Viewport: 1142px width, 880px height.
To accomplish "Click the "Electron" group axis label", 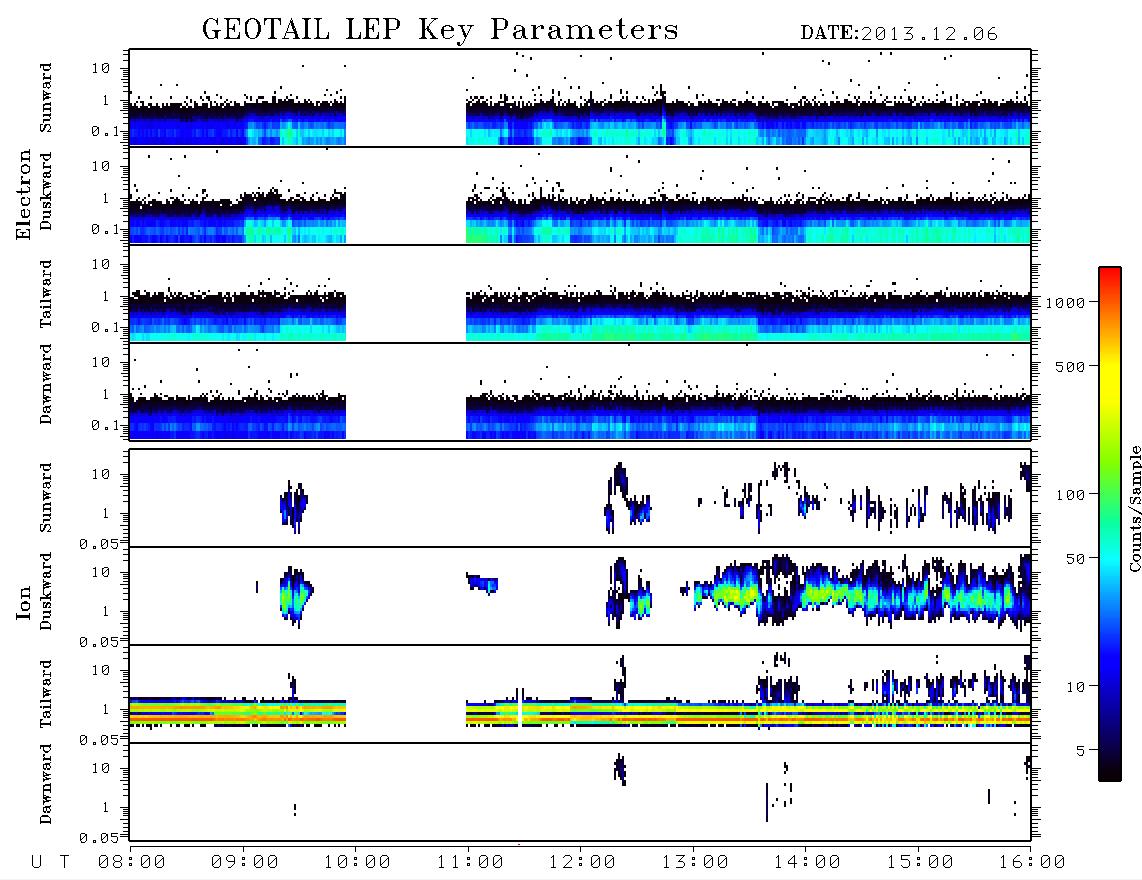I will (x=24, y=194).
